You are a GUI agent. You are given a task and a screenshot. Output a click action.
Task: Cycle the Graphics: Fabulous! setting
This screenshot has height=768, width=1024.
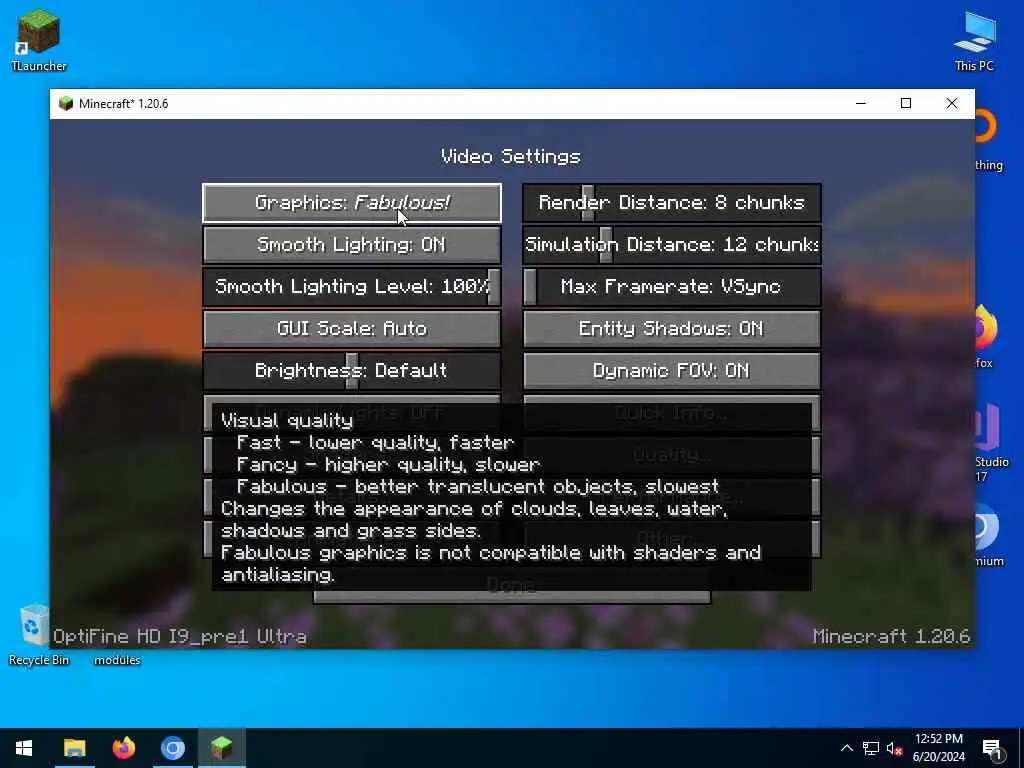coord(352,202)
